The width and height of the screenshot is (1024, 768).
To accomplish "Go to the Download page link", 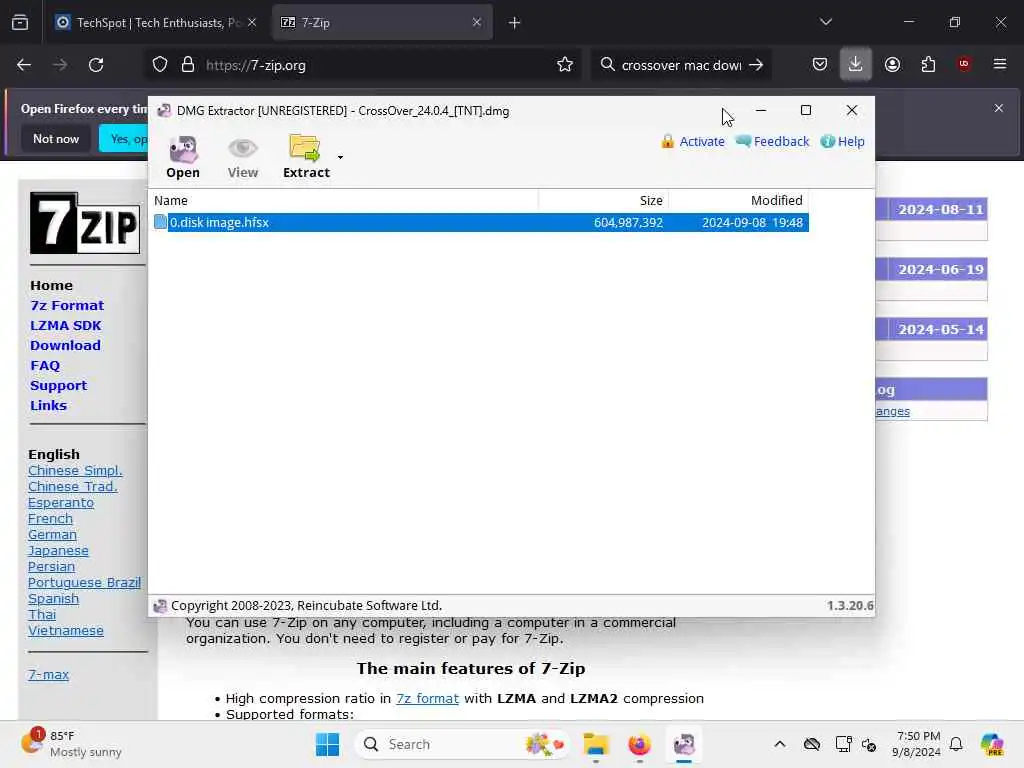I will [x=65, y=345].
